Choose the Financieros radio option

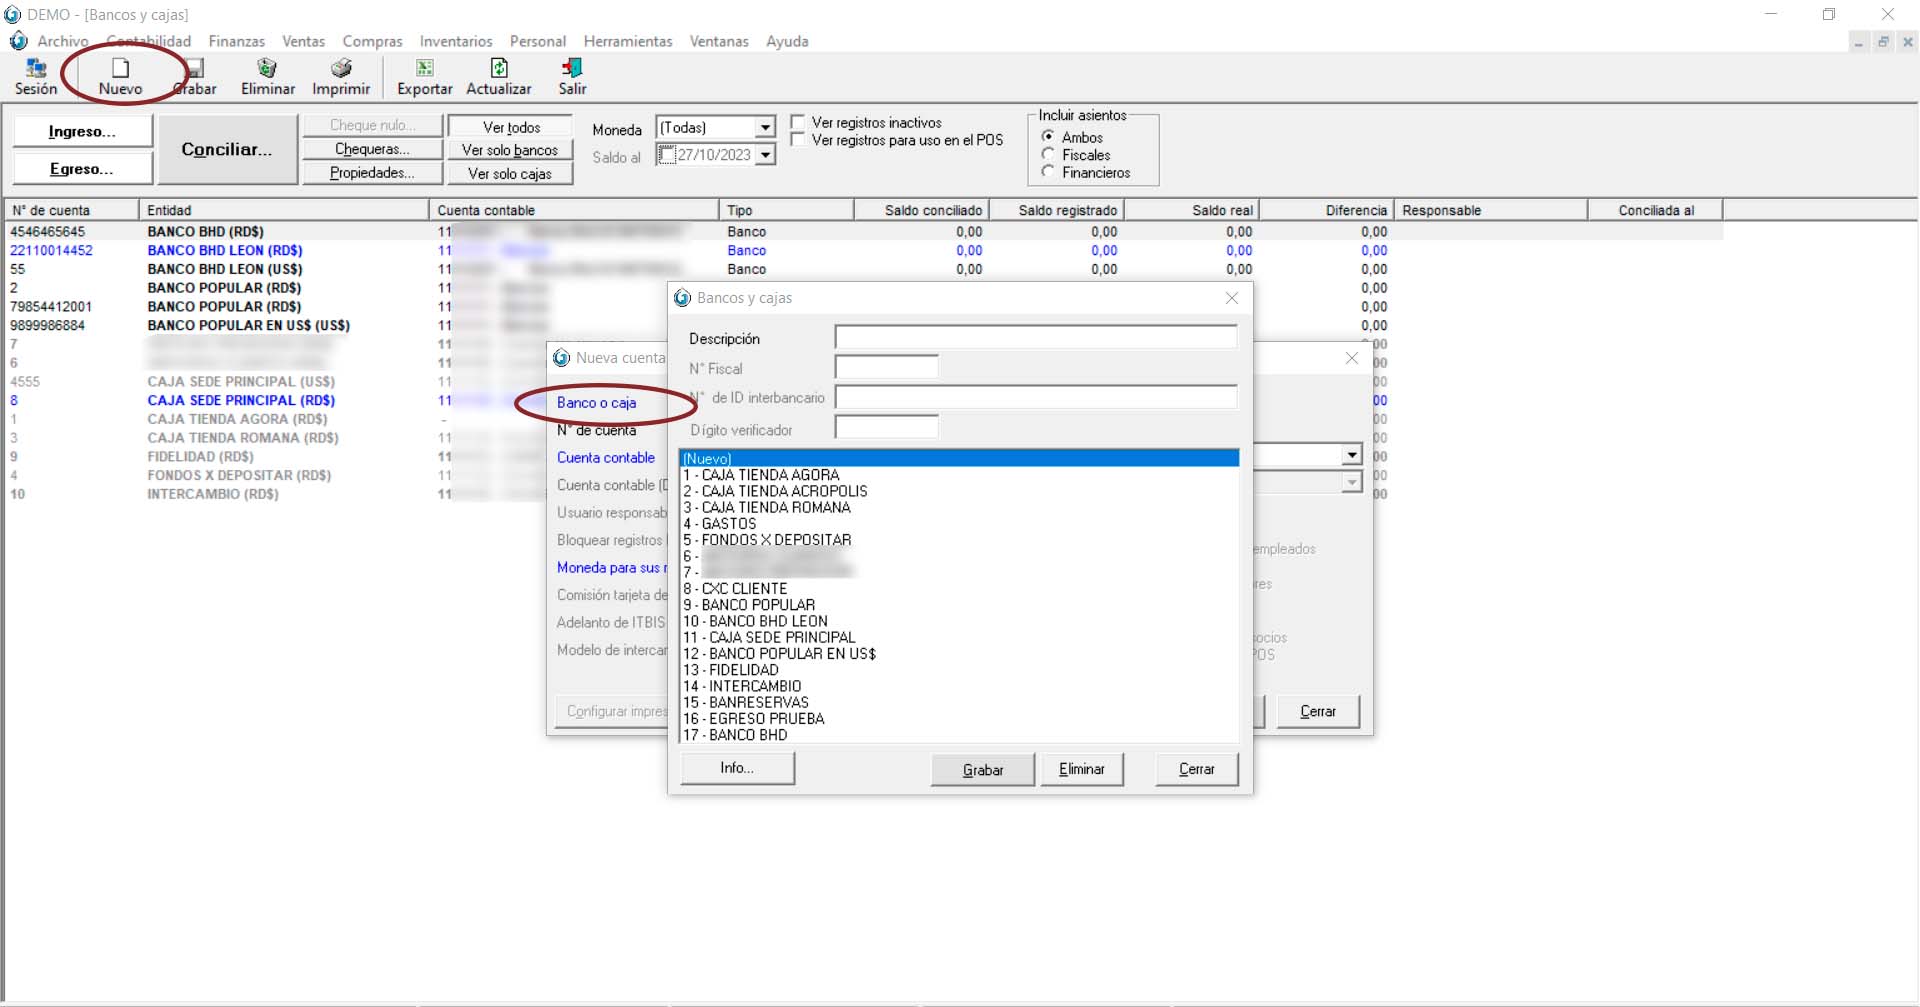[1048, 172]
